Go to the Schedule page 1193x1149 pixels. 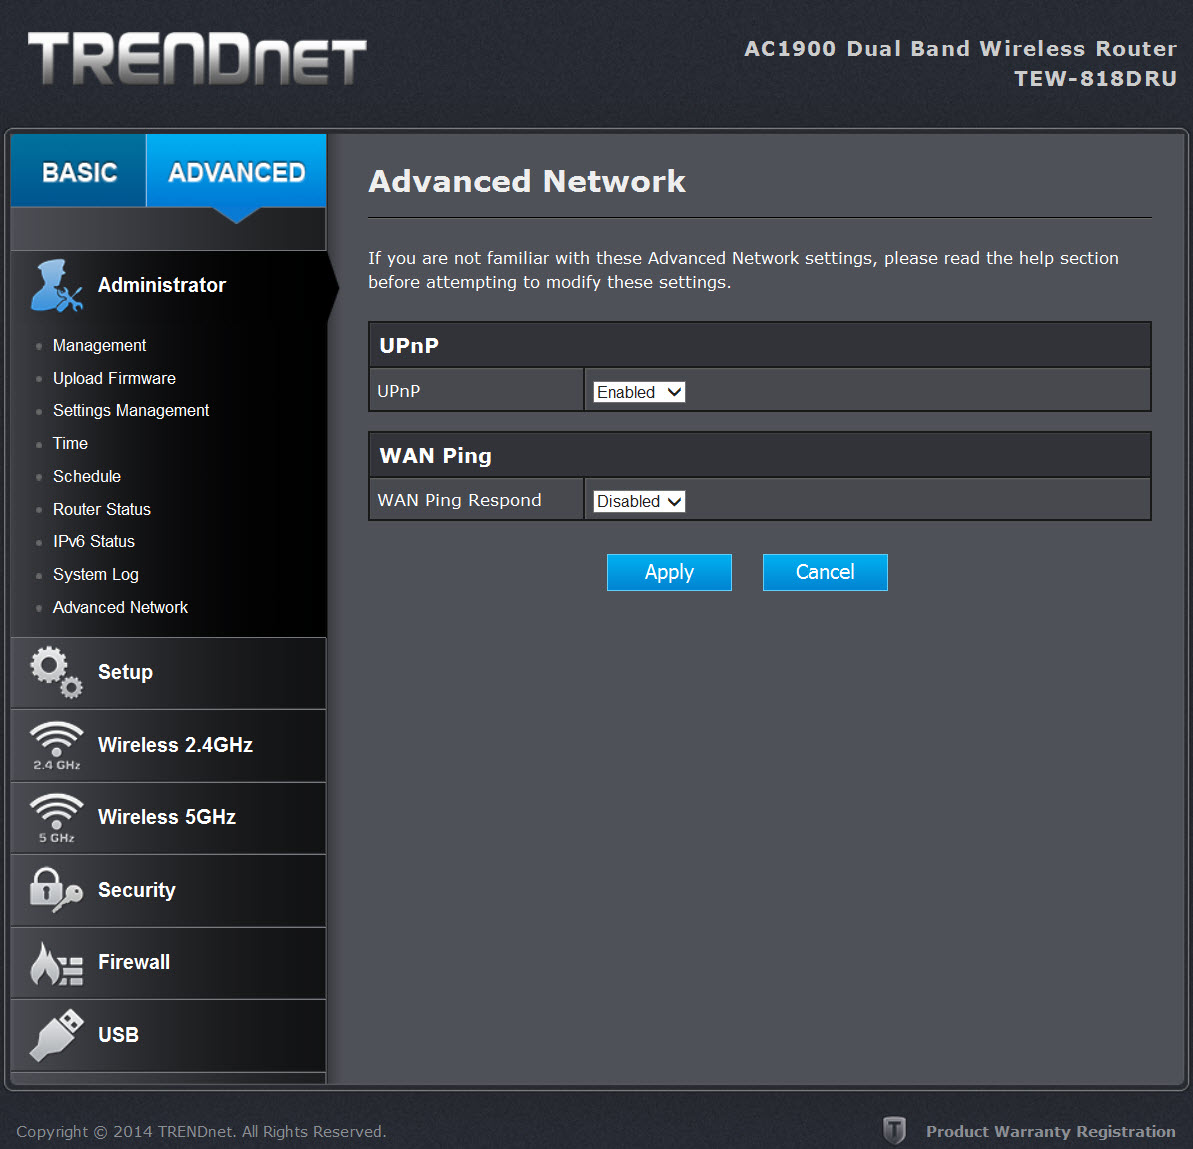coord(87,476)
